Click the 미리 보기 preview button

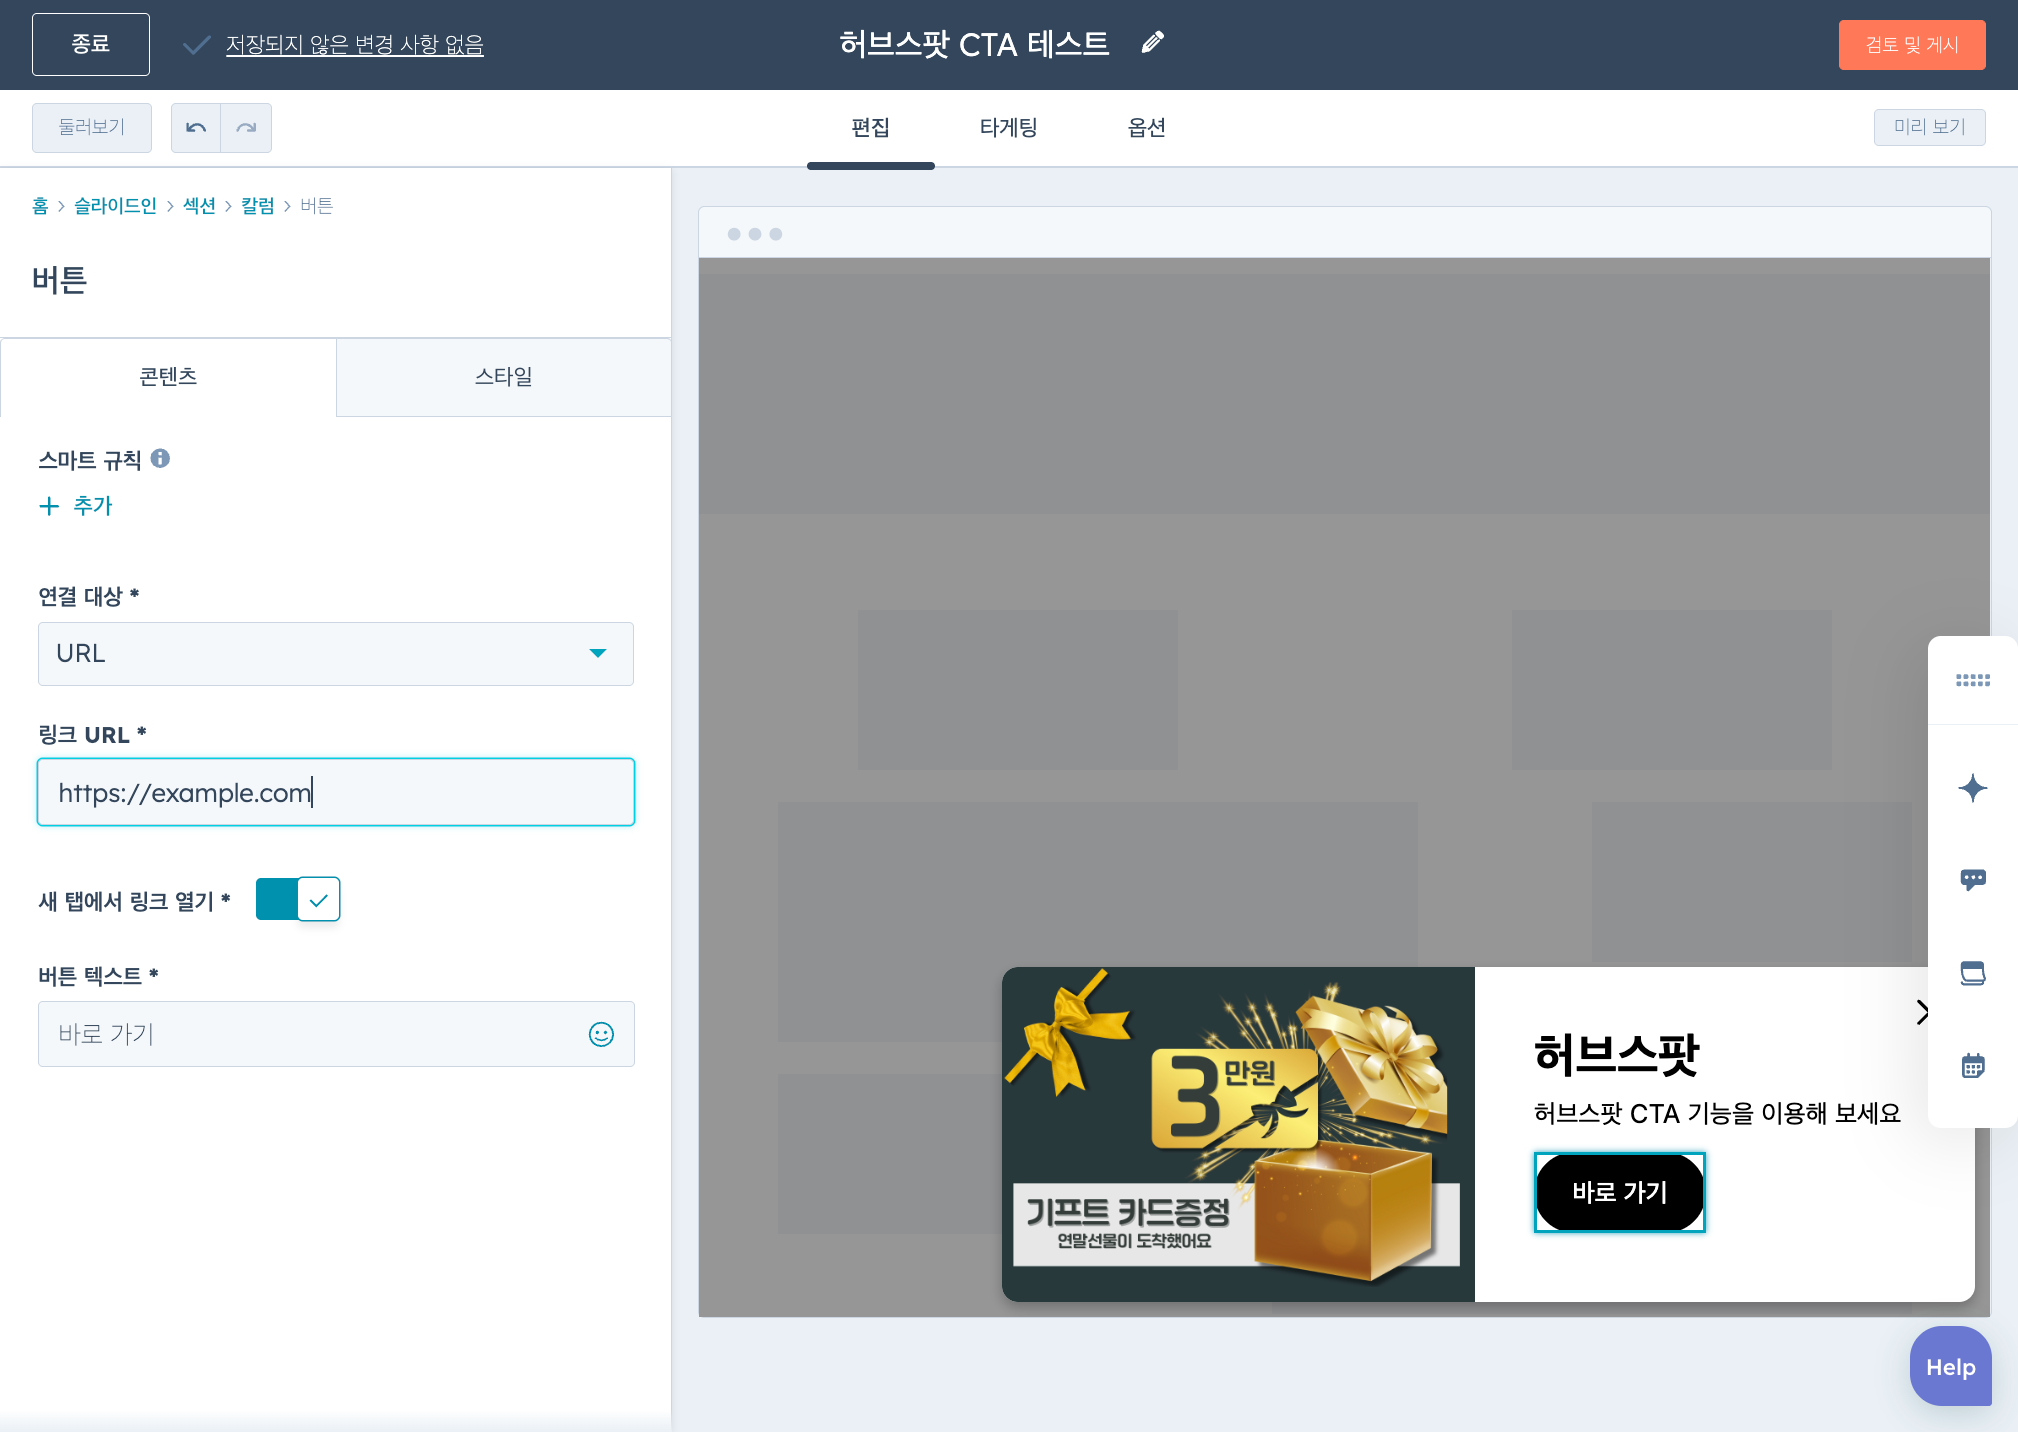(x=1929, y=127)
